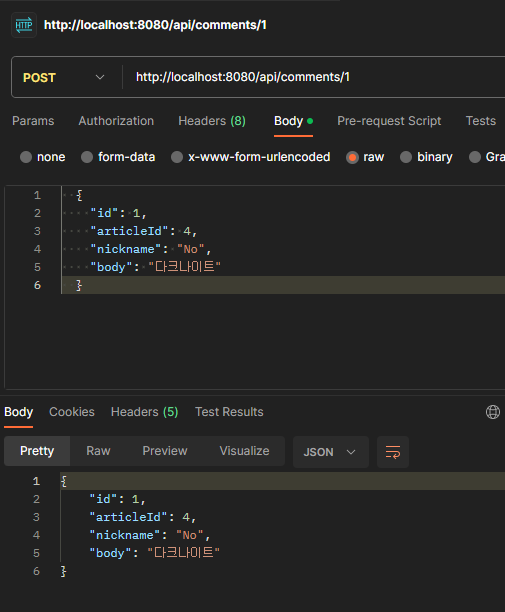
Task: Click the request title at the top
Action: point(155,25)
